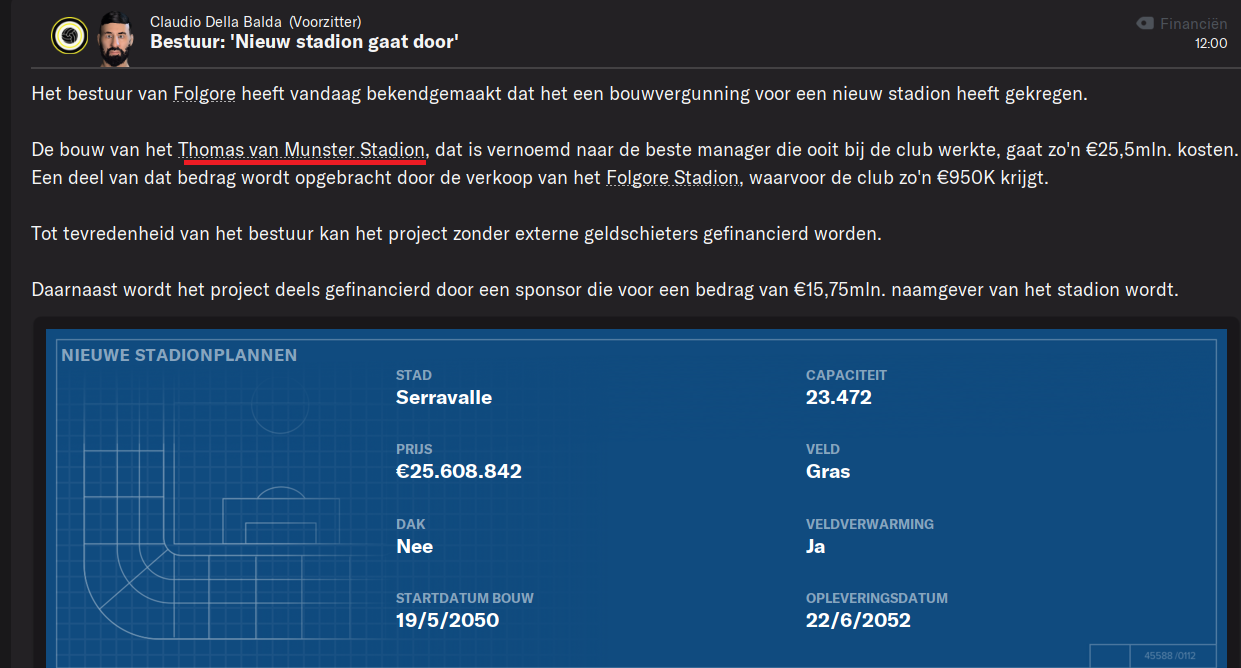1241x668 pixels.
Task: Click the start date 19/5/2050
Action: [447, 620]
